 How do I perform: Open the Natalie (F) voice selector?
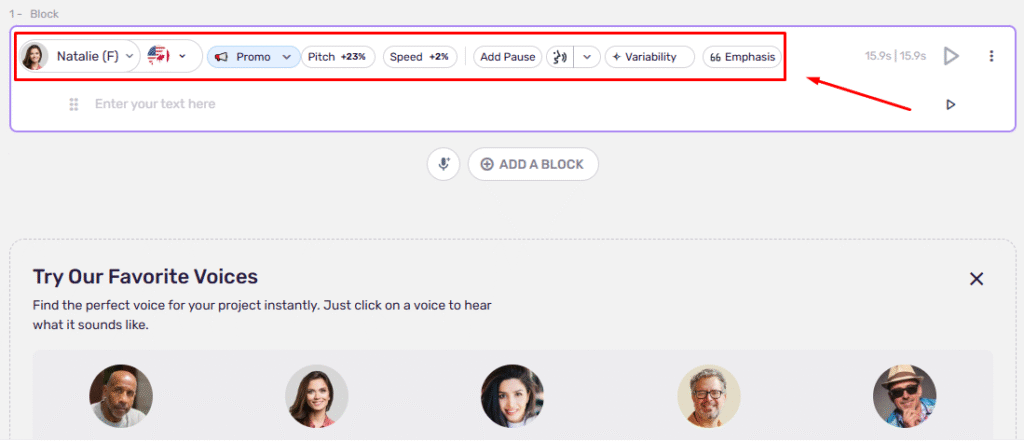coord(79,56)
